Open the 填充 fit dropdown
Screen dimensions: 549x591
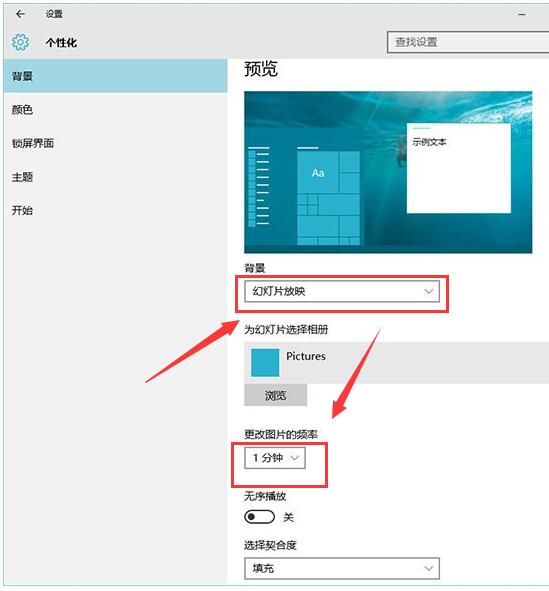[342, 568]
